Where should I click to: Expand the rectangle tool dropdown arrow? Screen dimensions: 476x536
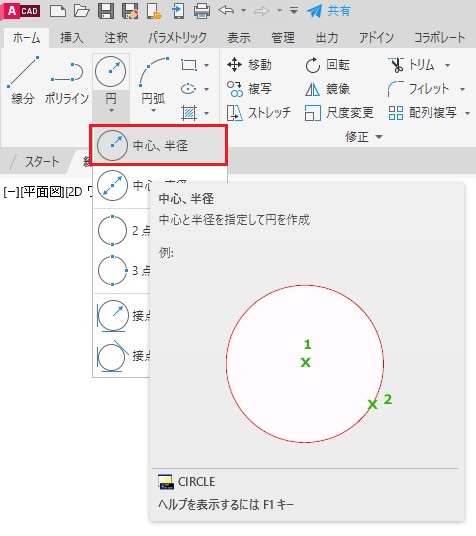[x=206, y=65]
